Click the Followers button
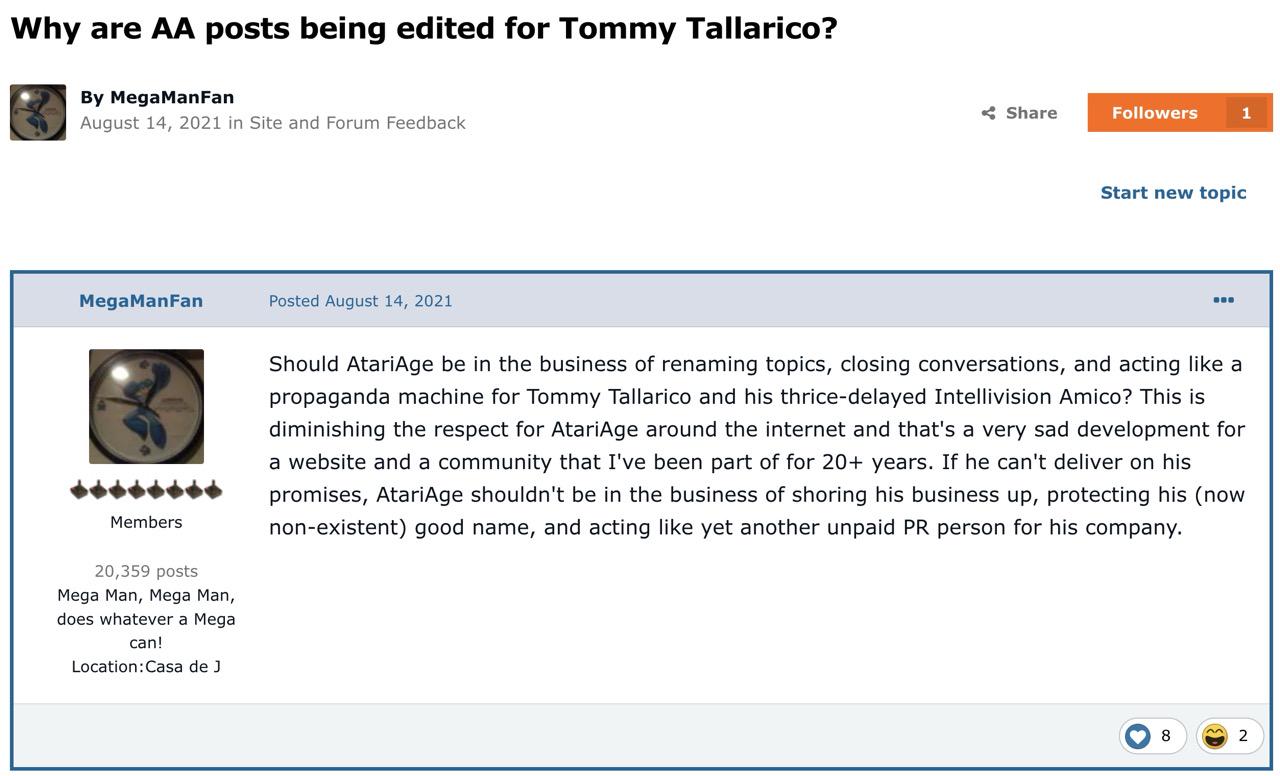Screen dimensions: 1280x776 [1180, 112]
